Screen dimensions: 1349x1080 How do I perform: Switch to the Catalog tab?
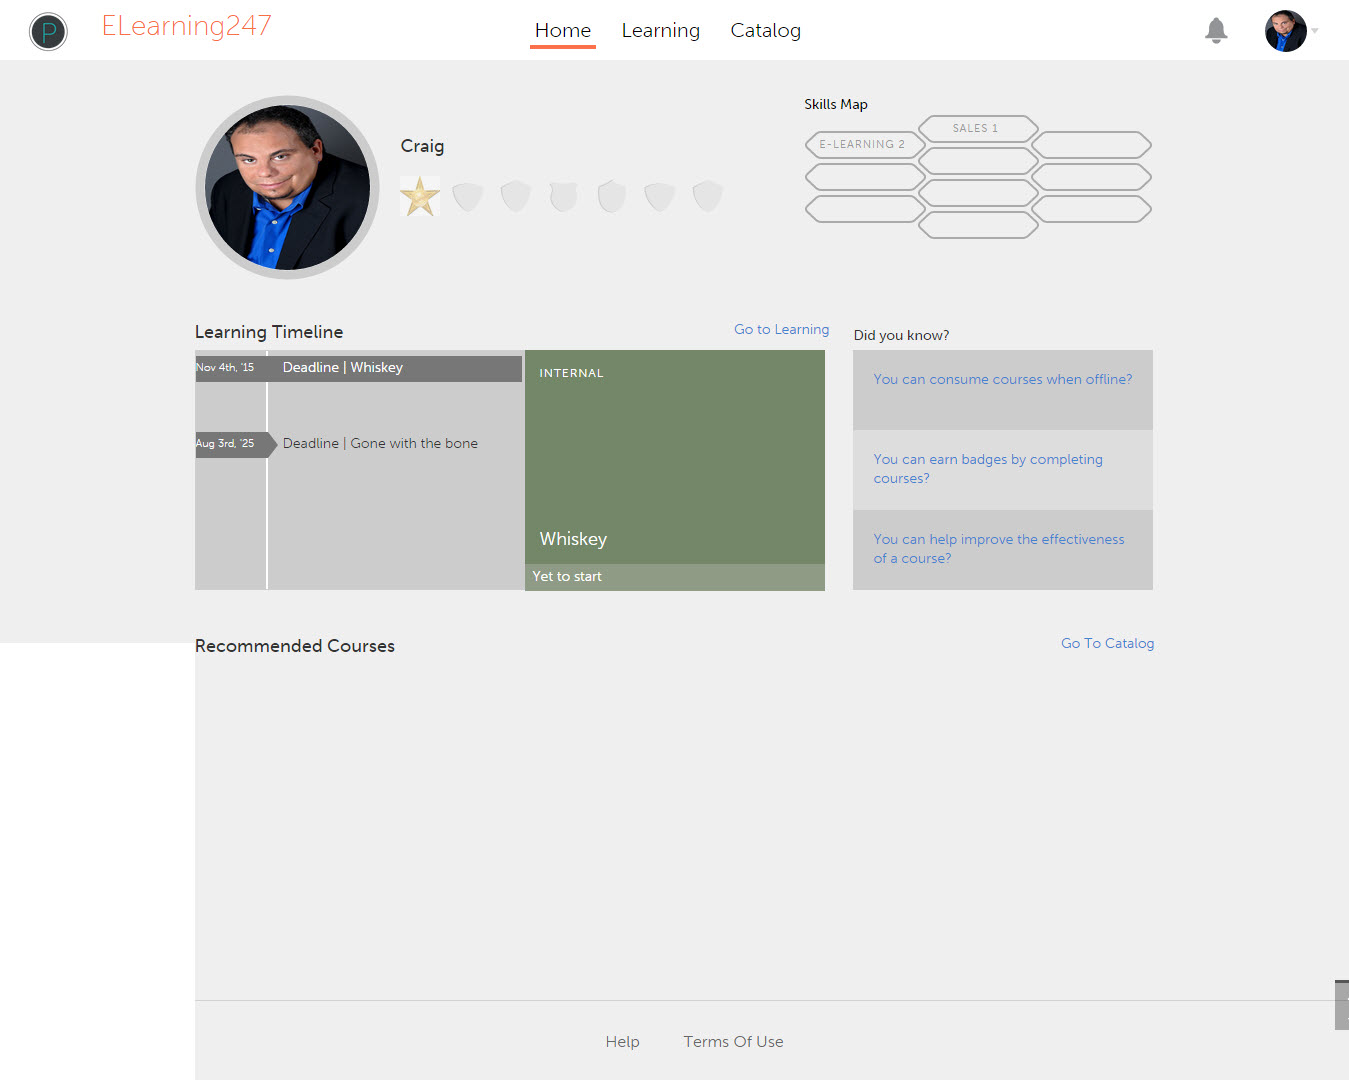(765, 31)
